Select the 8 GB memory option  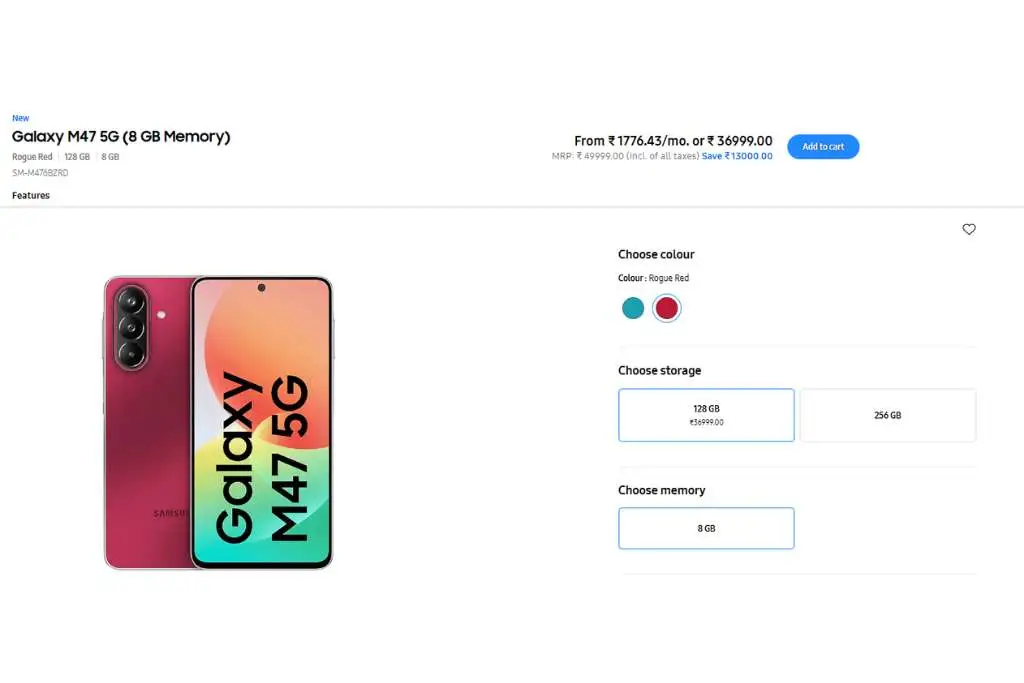706,528
